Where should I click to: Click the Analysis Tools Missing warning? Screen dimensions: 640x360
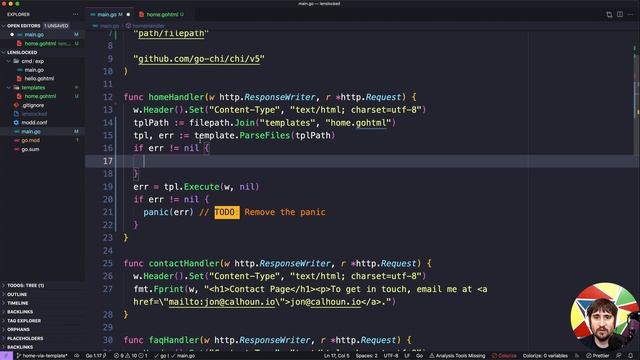point(457,356)
